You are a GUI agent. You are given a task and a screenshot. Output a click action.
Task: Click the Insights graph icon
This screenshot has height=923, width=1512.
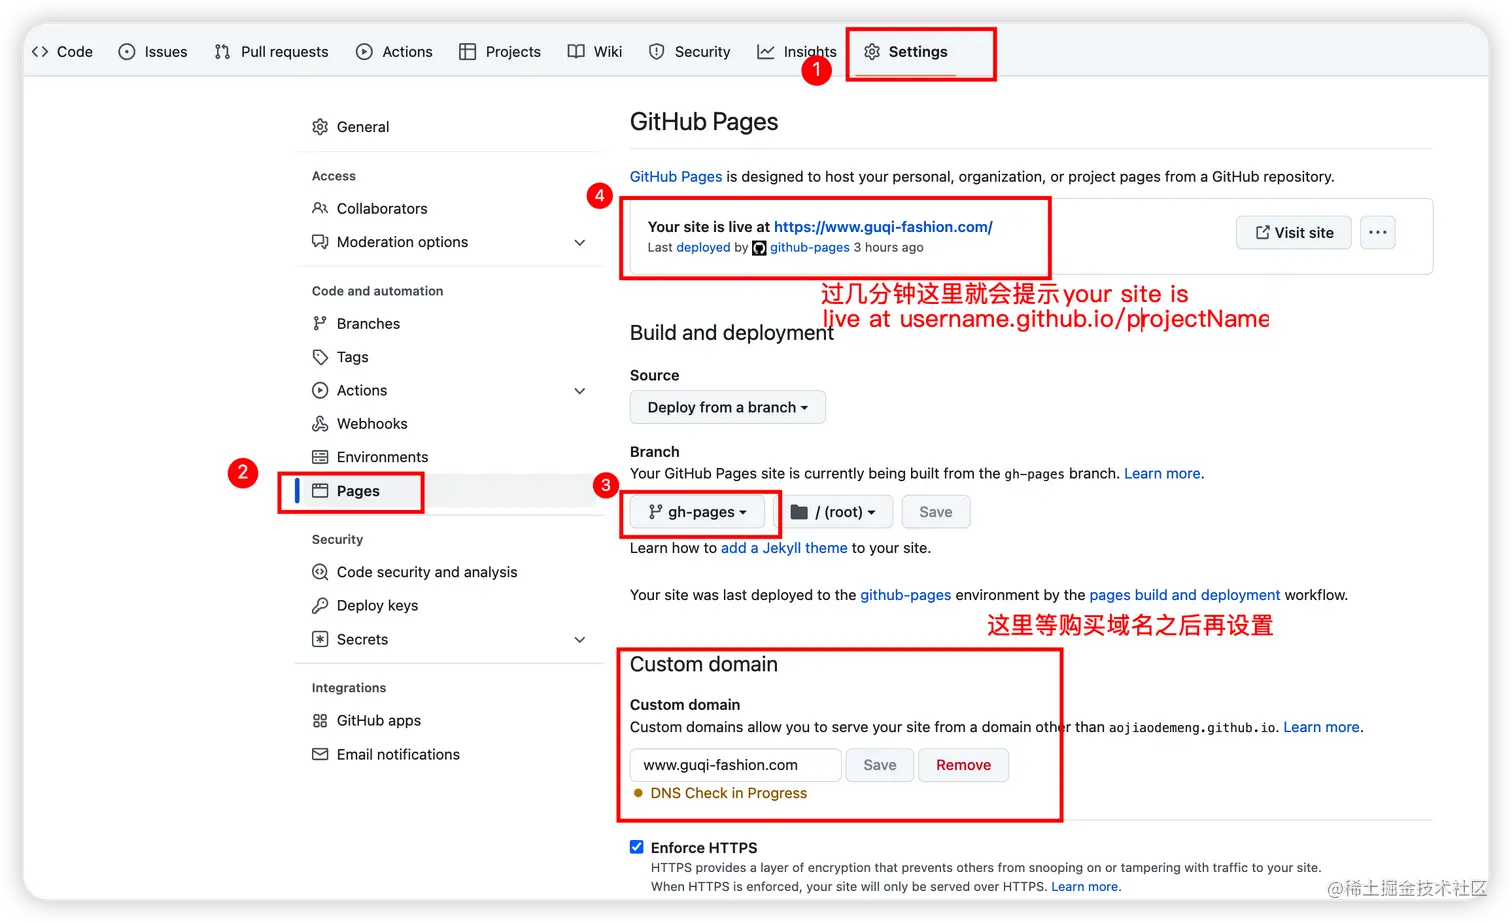click(x=766, y=52)
